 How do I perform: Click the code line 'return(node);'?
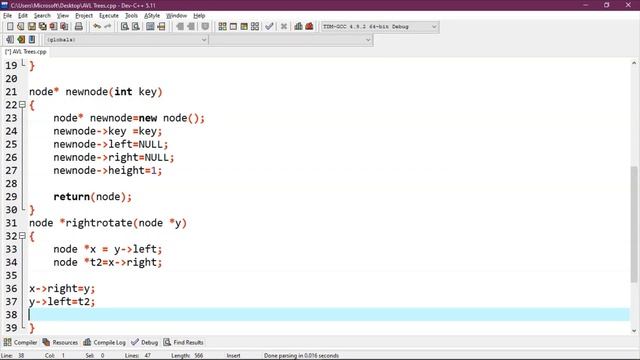click(x=93, y=197)
